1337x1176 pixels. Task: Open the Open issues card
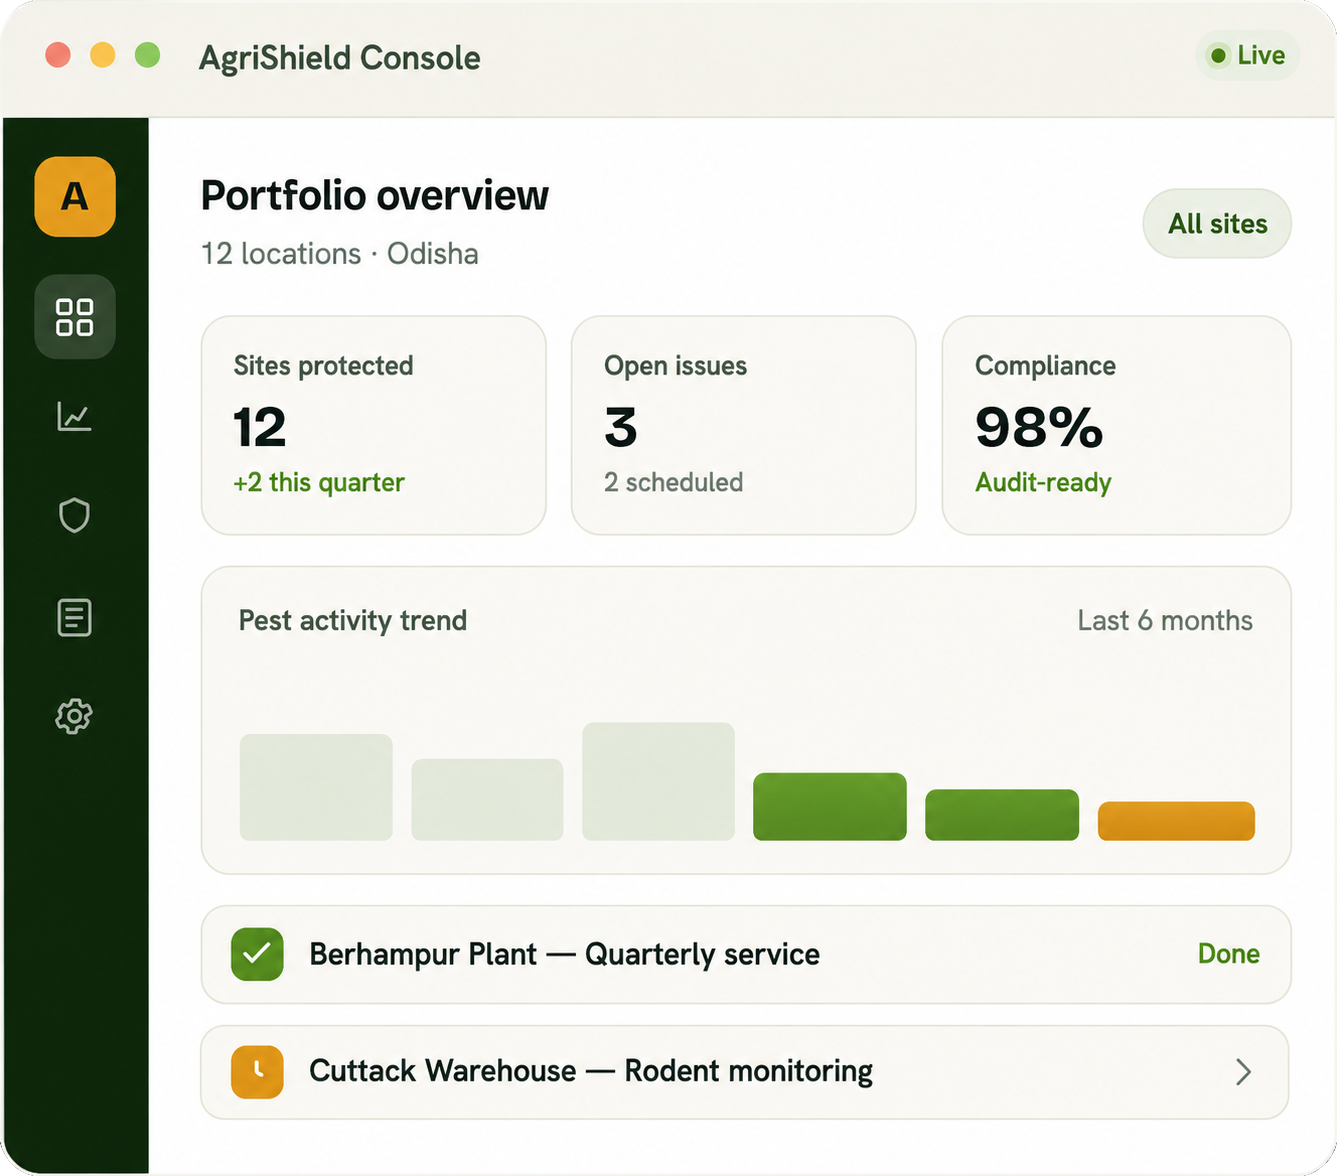[744, 426]
